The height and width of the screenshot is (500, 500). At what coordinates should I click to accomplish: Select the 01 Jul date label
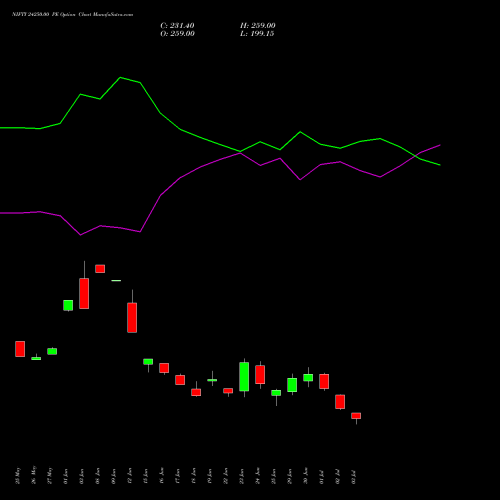point(322,477)
